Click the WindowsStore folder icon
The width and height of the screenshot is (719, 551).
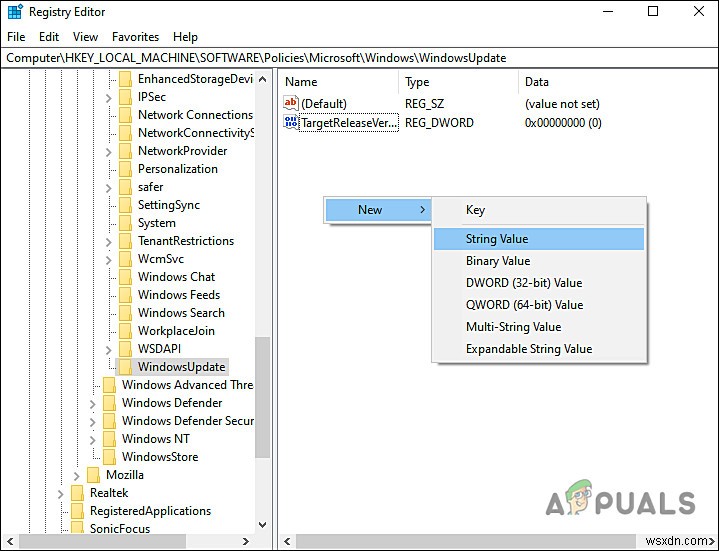tap(109, 457)
